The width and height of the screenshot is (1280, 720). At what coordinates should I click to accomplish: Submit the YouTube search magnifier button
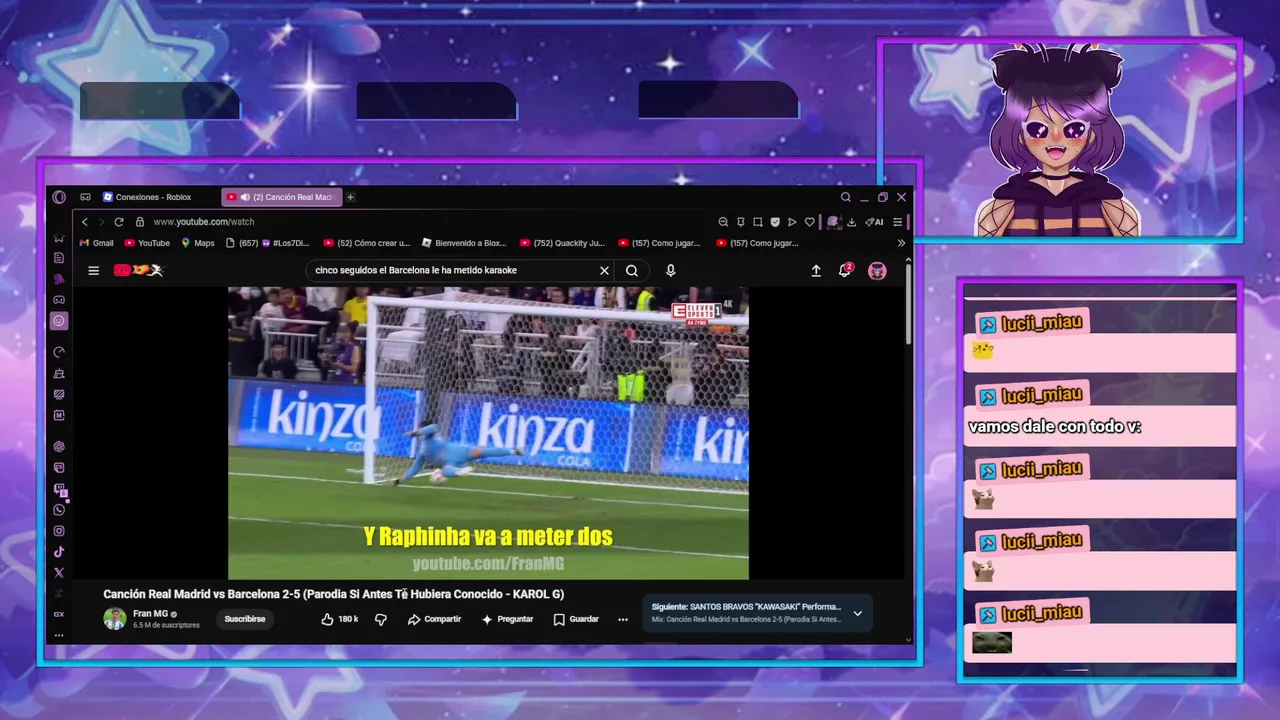coord(632,270)
